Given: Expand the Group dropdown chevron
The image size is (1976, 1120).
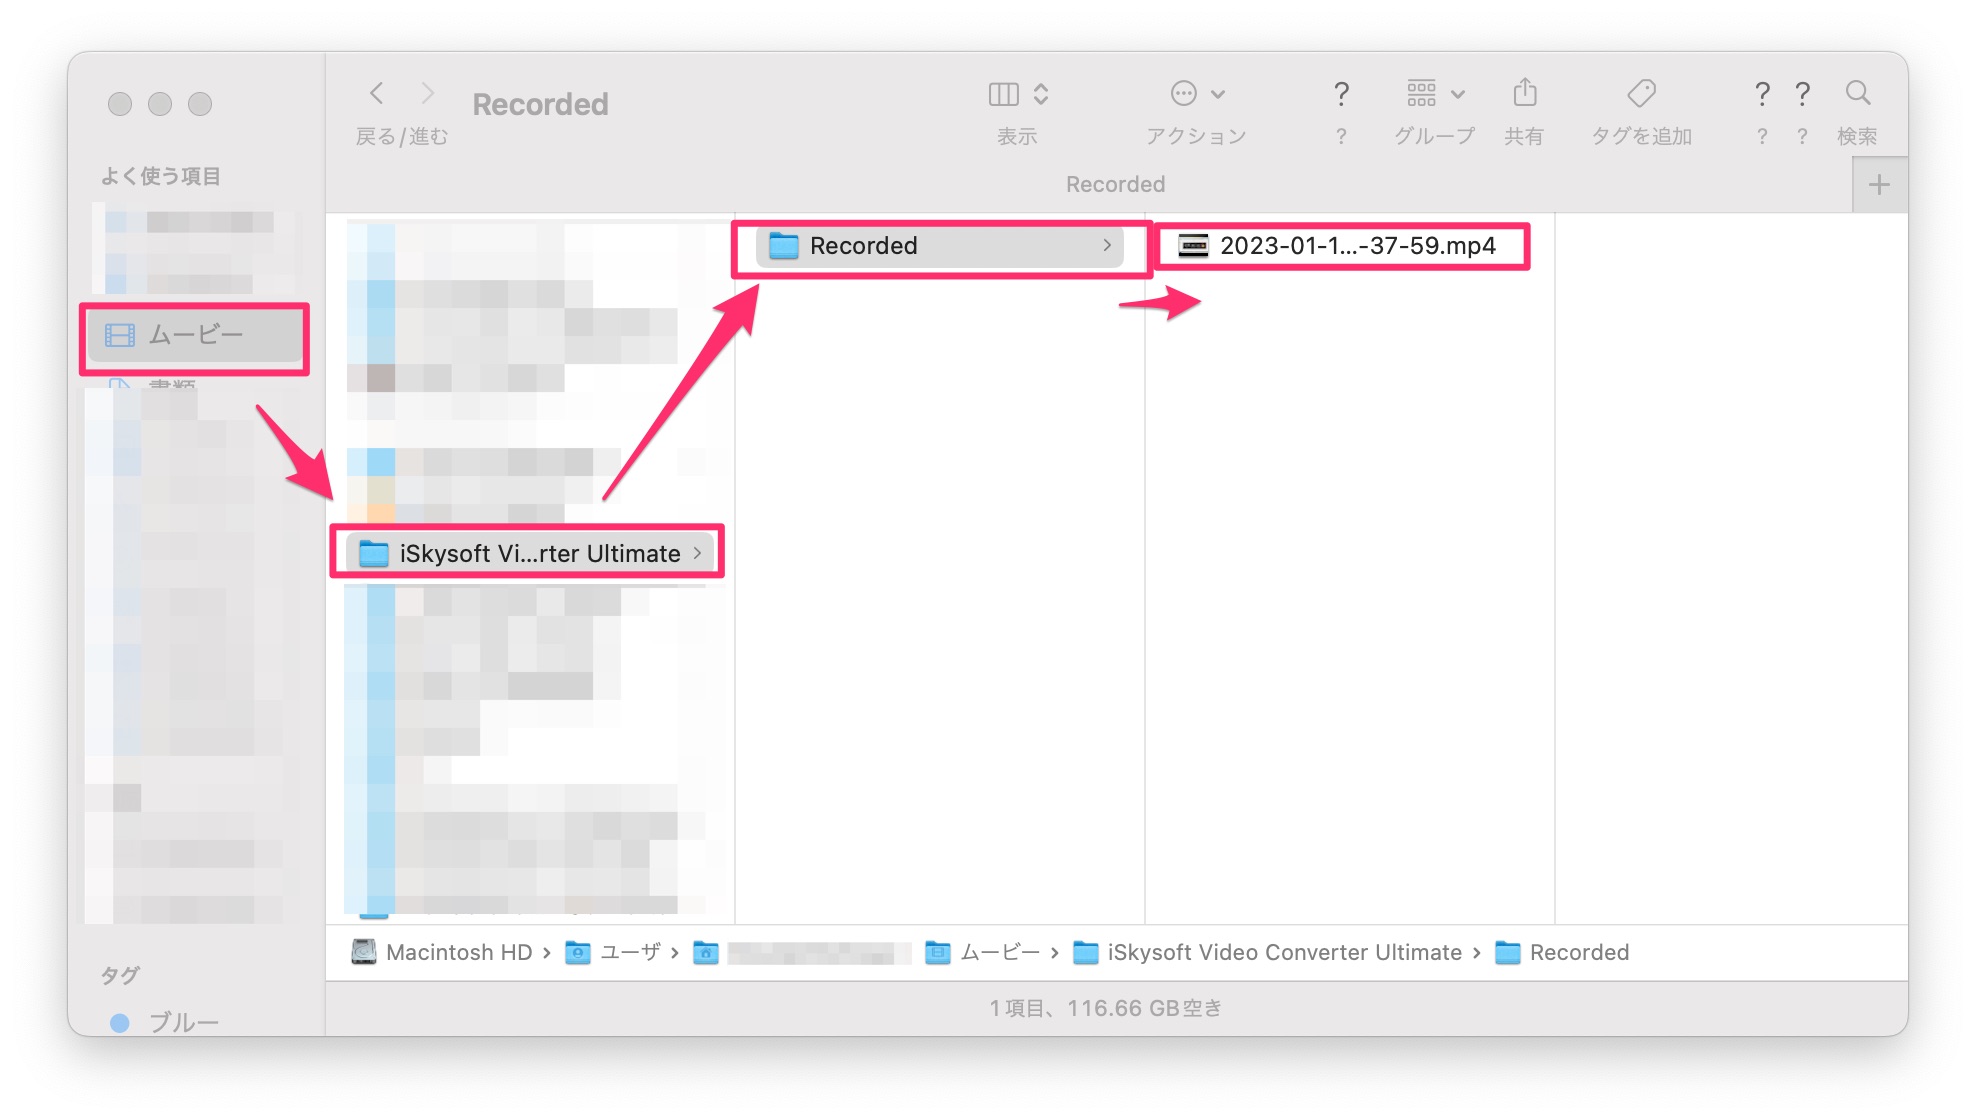Looking at the screenshot, I should coord(1458,95).
